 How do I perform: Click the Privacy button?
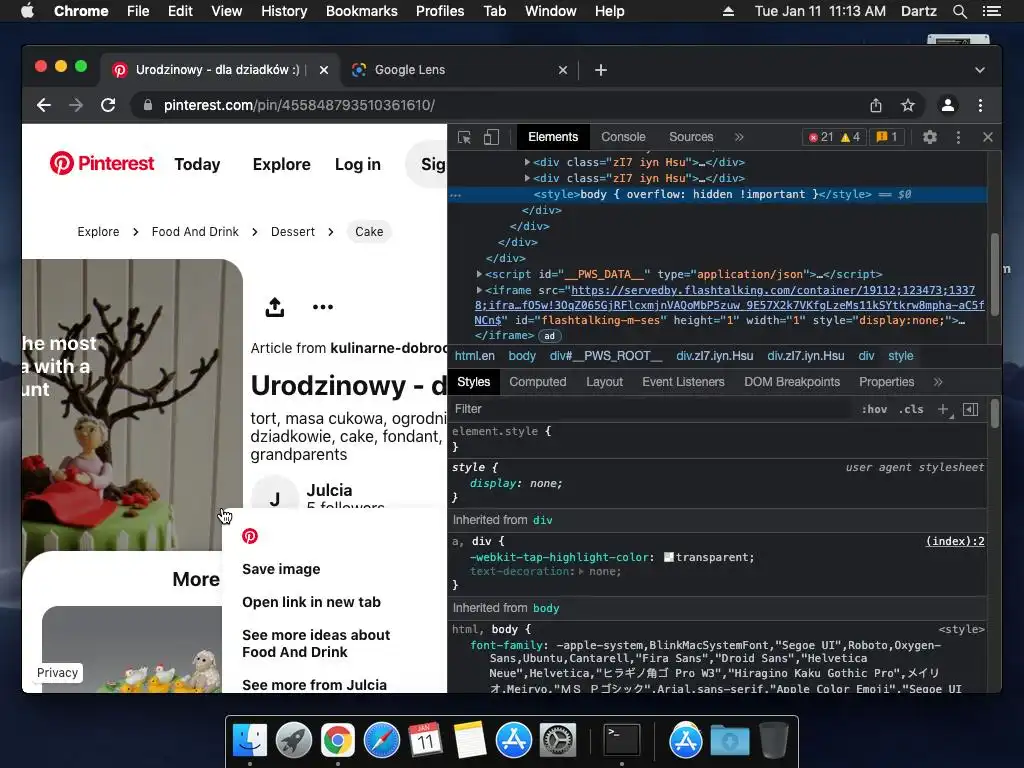pyautogui.click(x=57, y=673)
